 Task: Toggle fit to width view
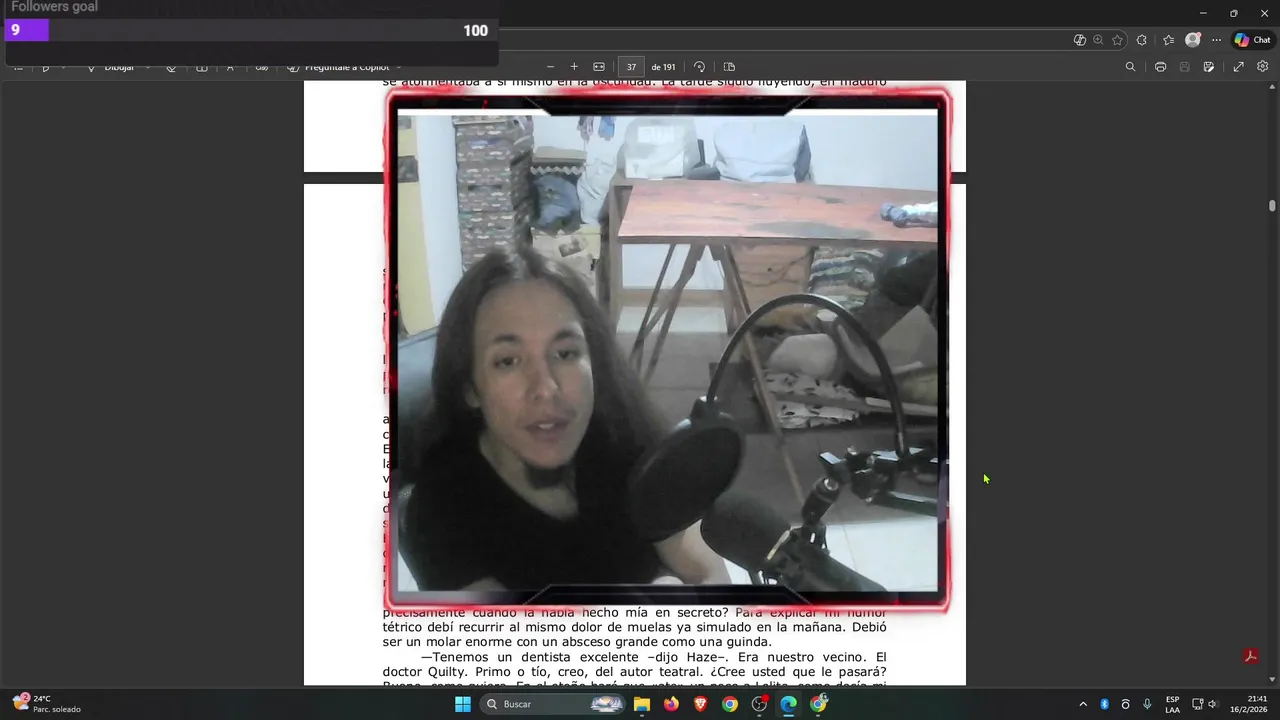[599, 67]
